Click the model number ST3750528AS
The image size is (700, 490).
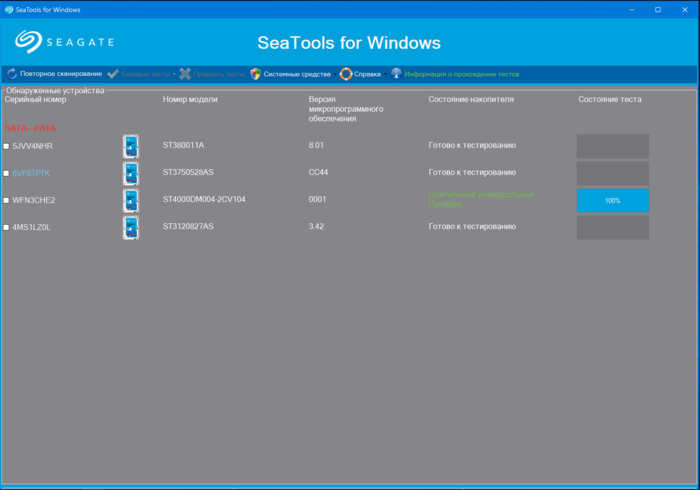tap(188, 172)
